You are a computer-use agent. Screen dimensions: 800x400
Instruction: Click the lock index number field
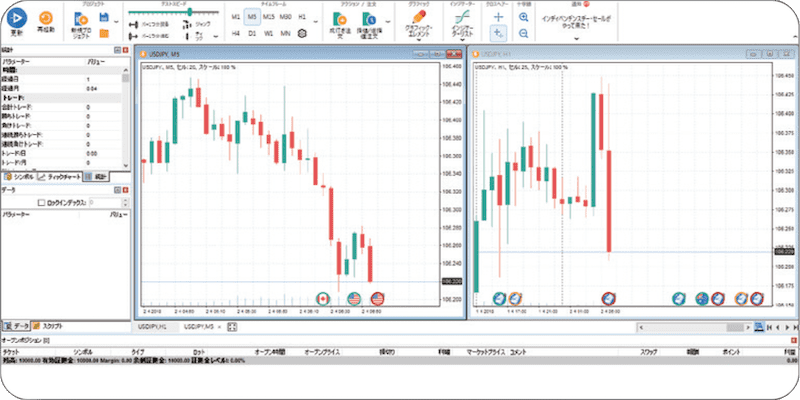click(105, 202)
